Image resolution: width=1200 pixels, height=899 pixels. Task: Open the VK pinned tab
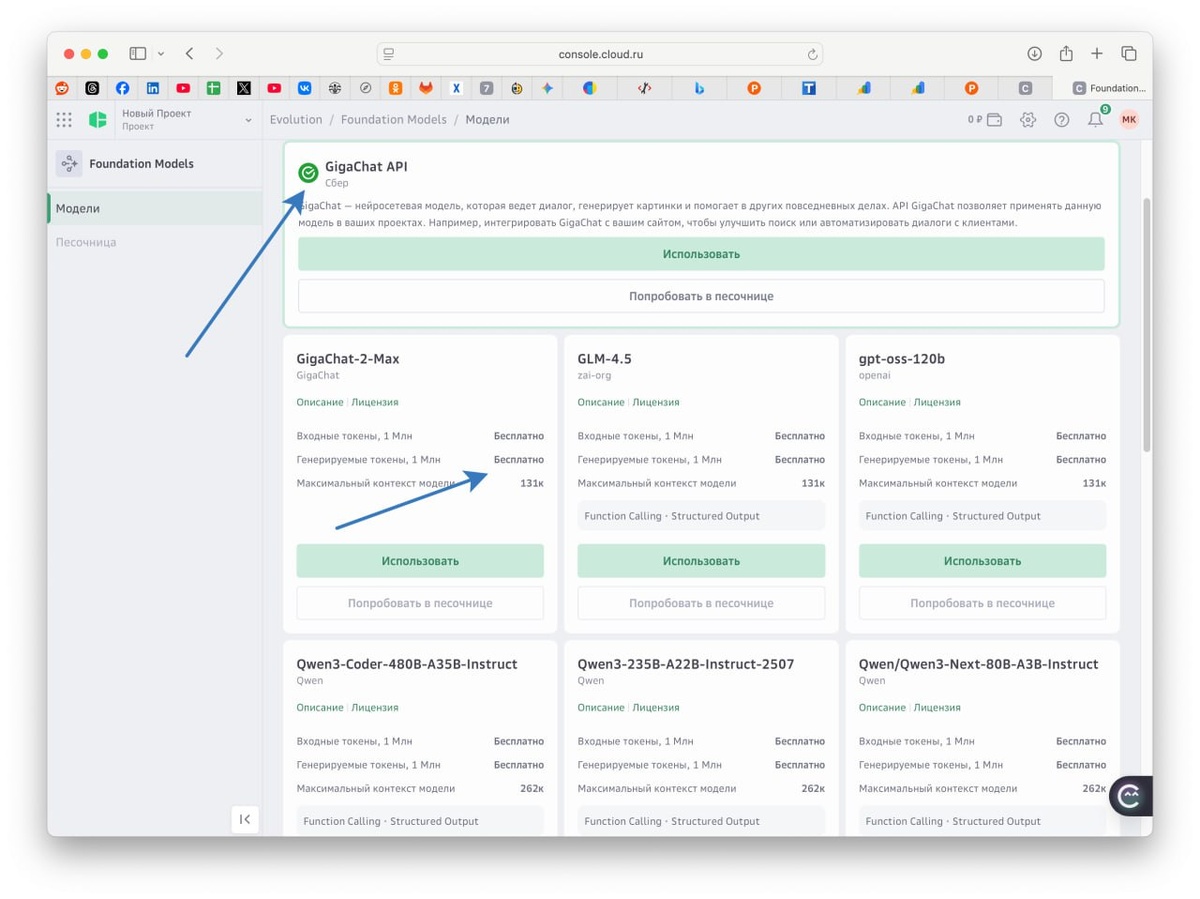[304, 88]
